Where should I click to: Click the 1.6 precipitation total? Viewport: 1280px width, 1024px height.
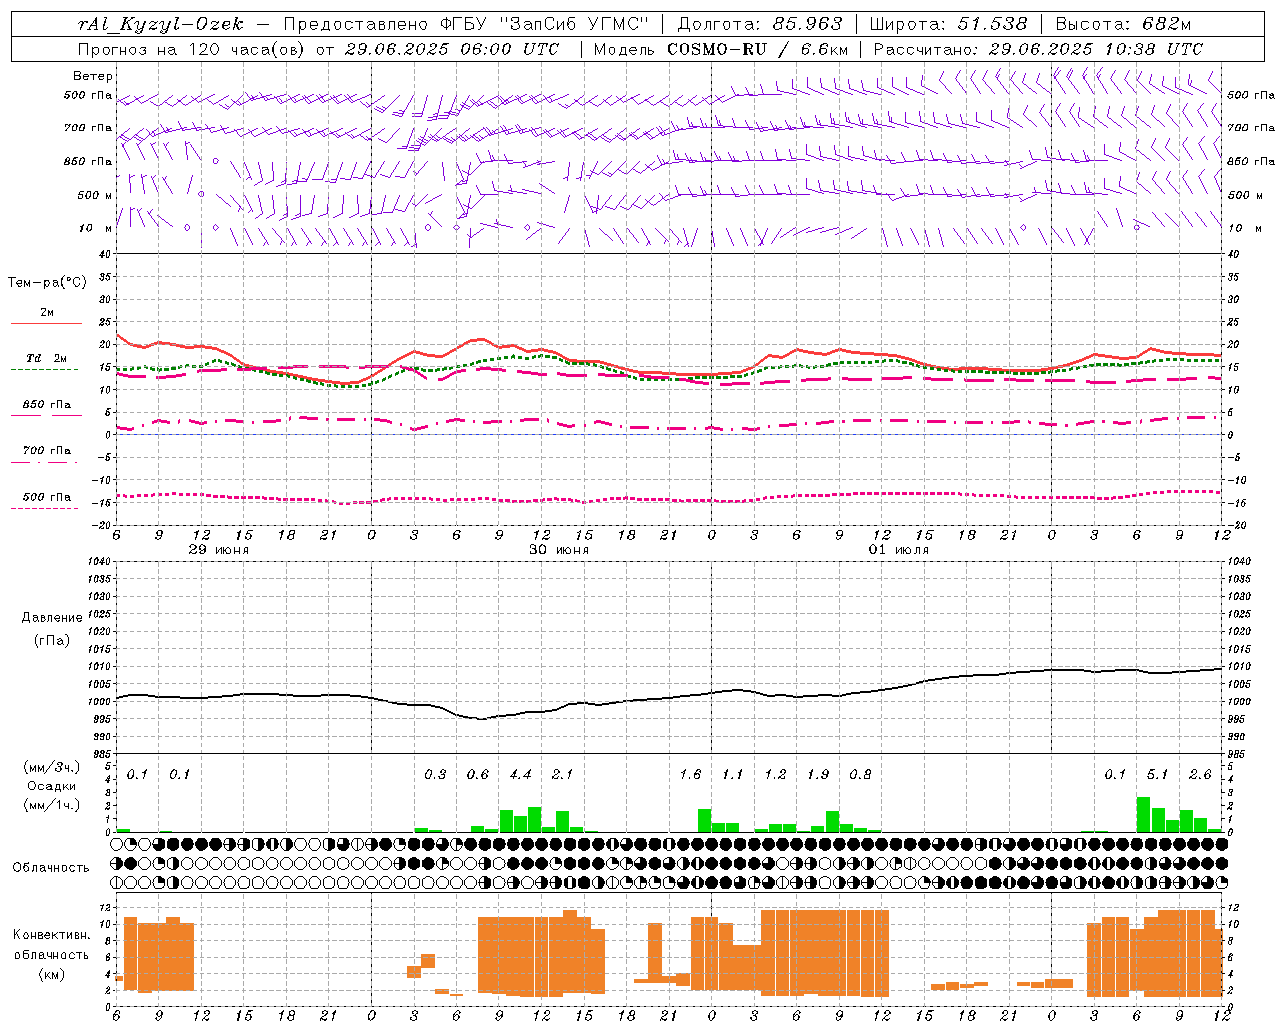pos(690,774)
